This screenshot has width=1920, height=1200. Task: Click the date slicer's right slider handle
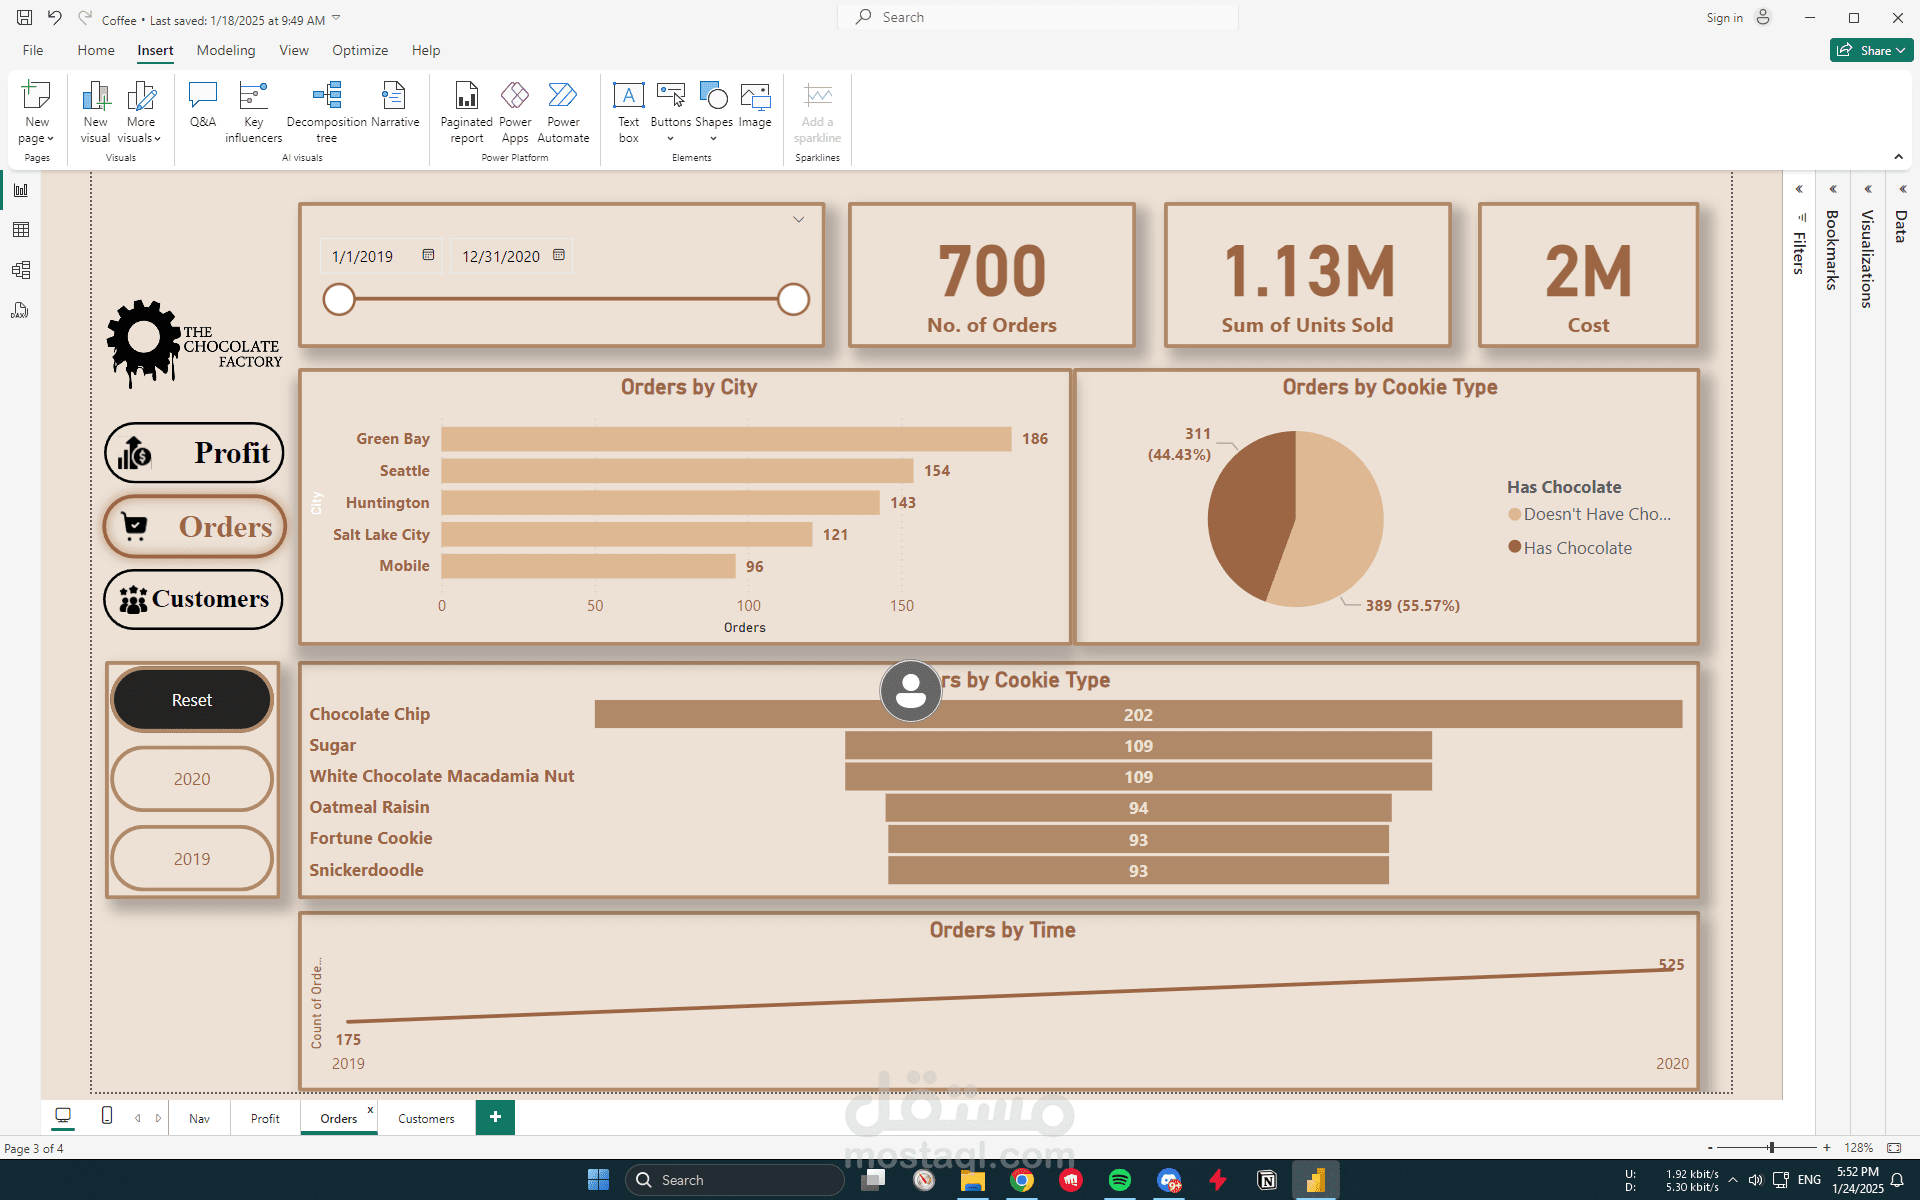pos(793,299)
